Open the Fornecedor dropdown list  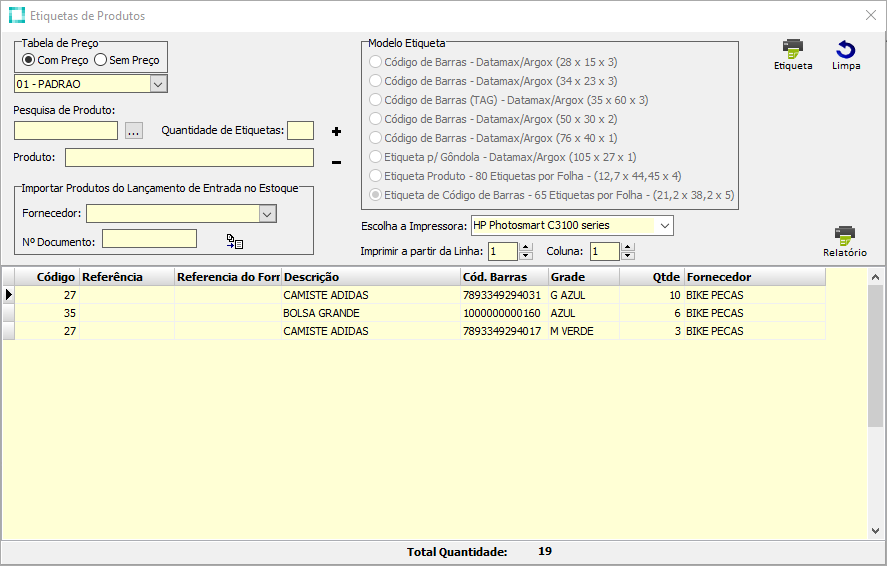266,213
